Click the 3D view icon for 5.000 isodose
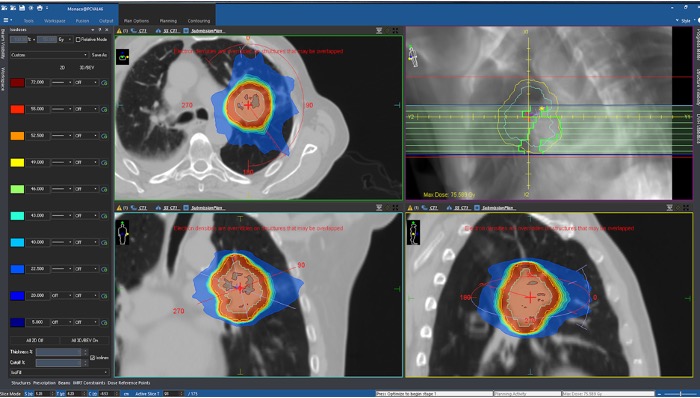 click(x=104, y=322)
